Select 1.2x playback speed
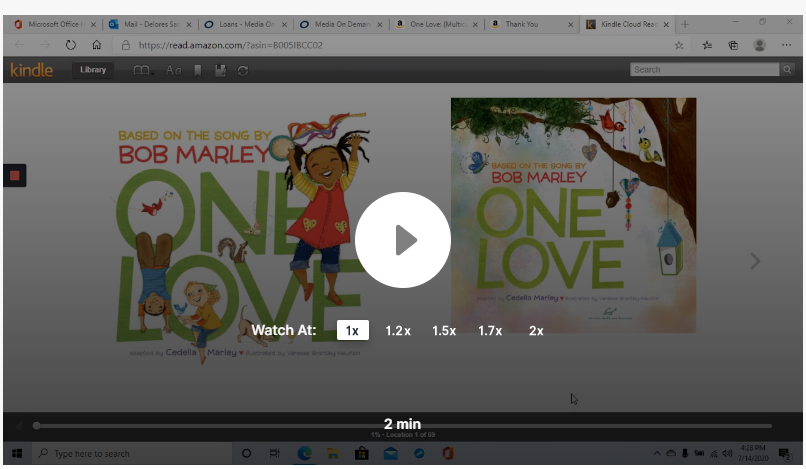 tap(398, 331)
